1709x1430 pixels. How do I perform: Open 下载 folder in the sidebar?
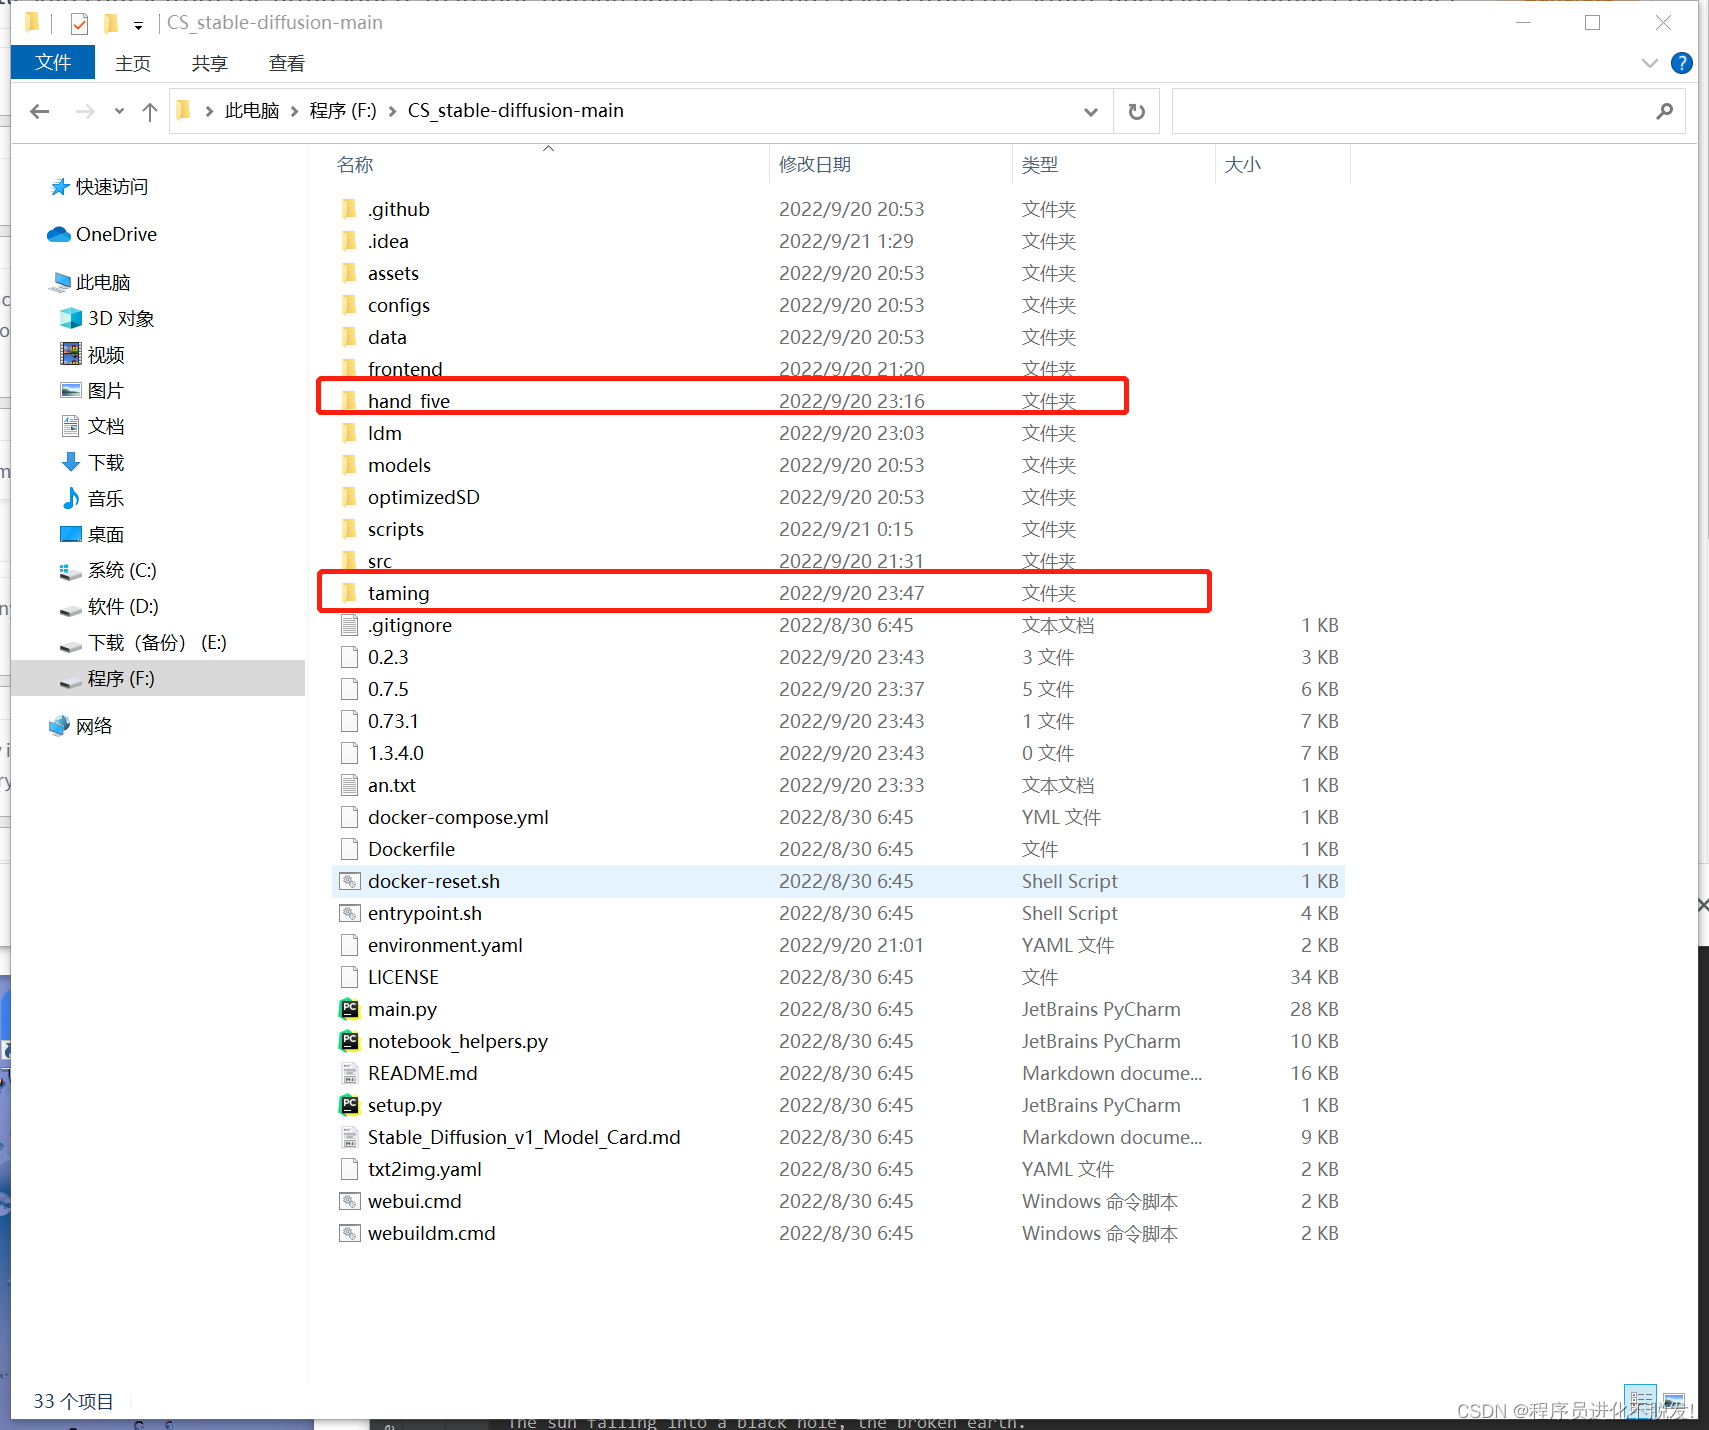point(106,462)
